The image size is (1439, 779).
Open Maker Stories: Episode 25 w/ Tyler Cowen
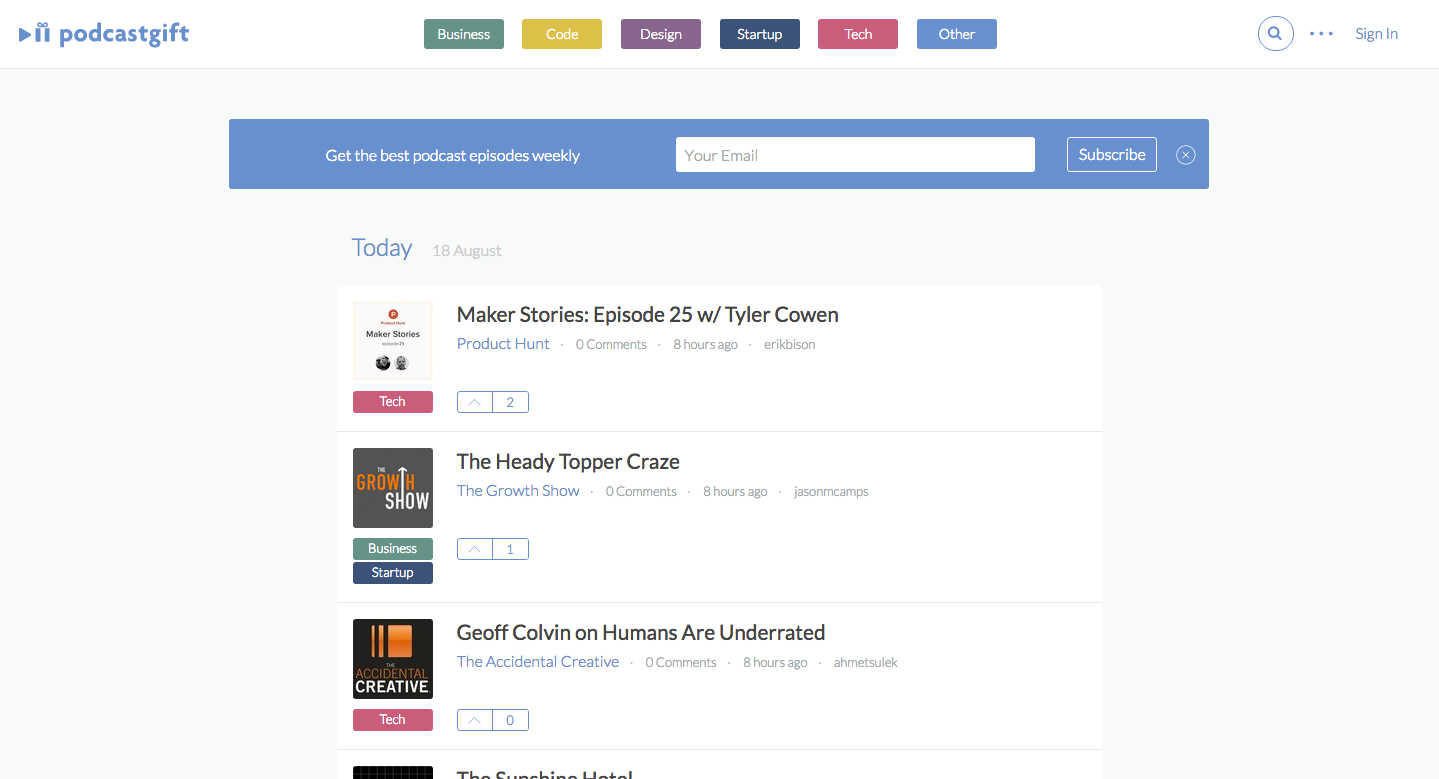648,314
